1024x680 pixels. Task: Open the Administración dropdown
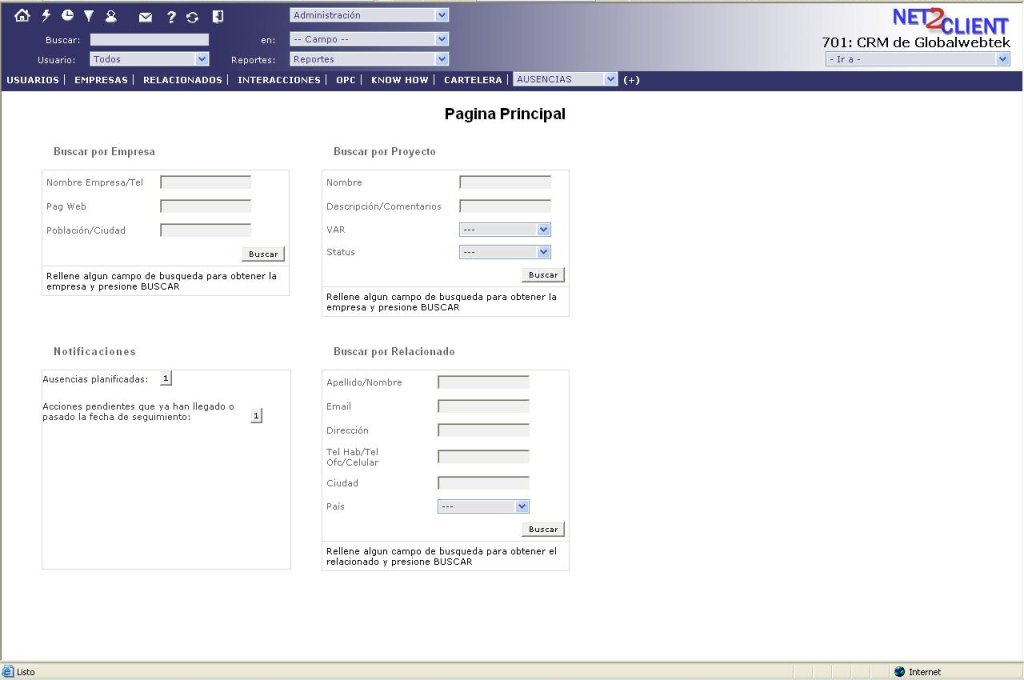(x=369, y=15)
